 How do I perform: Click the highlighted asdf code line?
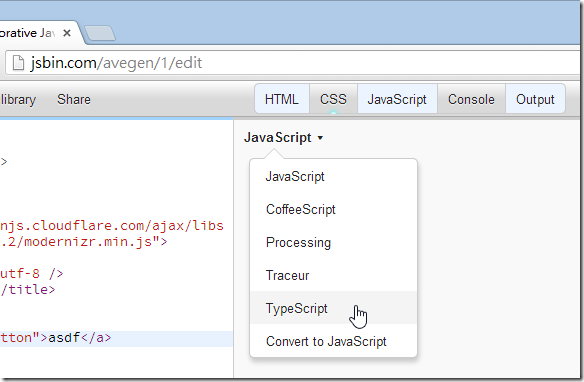click(116, 338)
